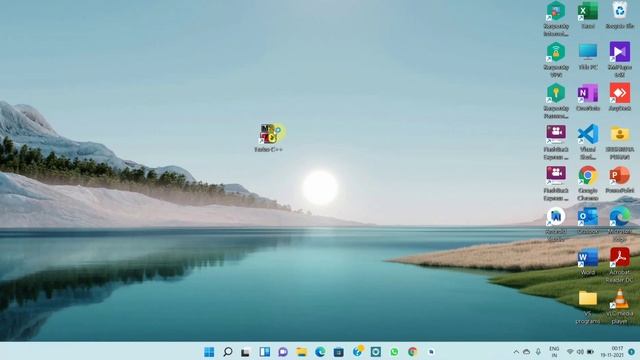640x360 pixels.
Task: Open the Get Help question-mark taskbar icon
Action: (x=358, y=351)
